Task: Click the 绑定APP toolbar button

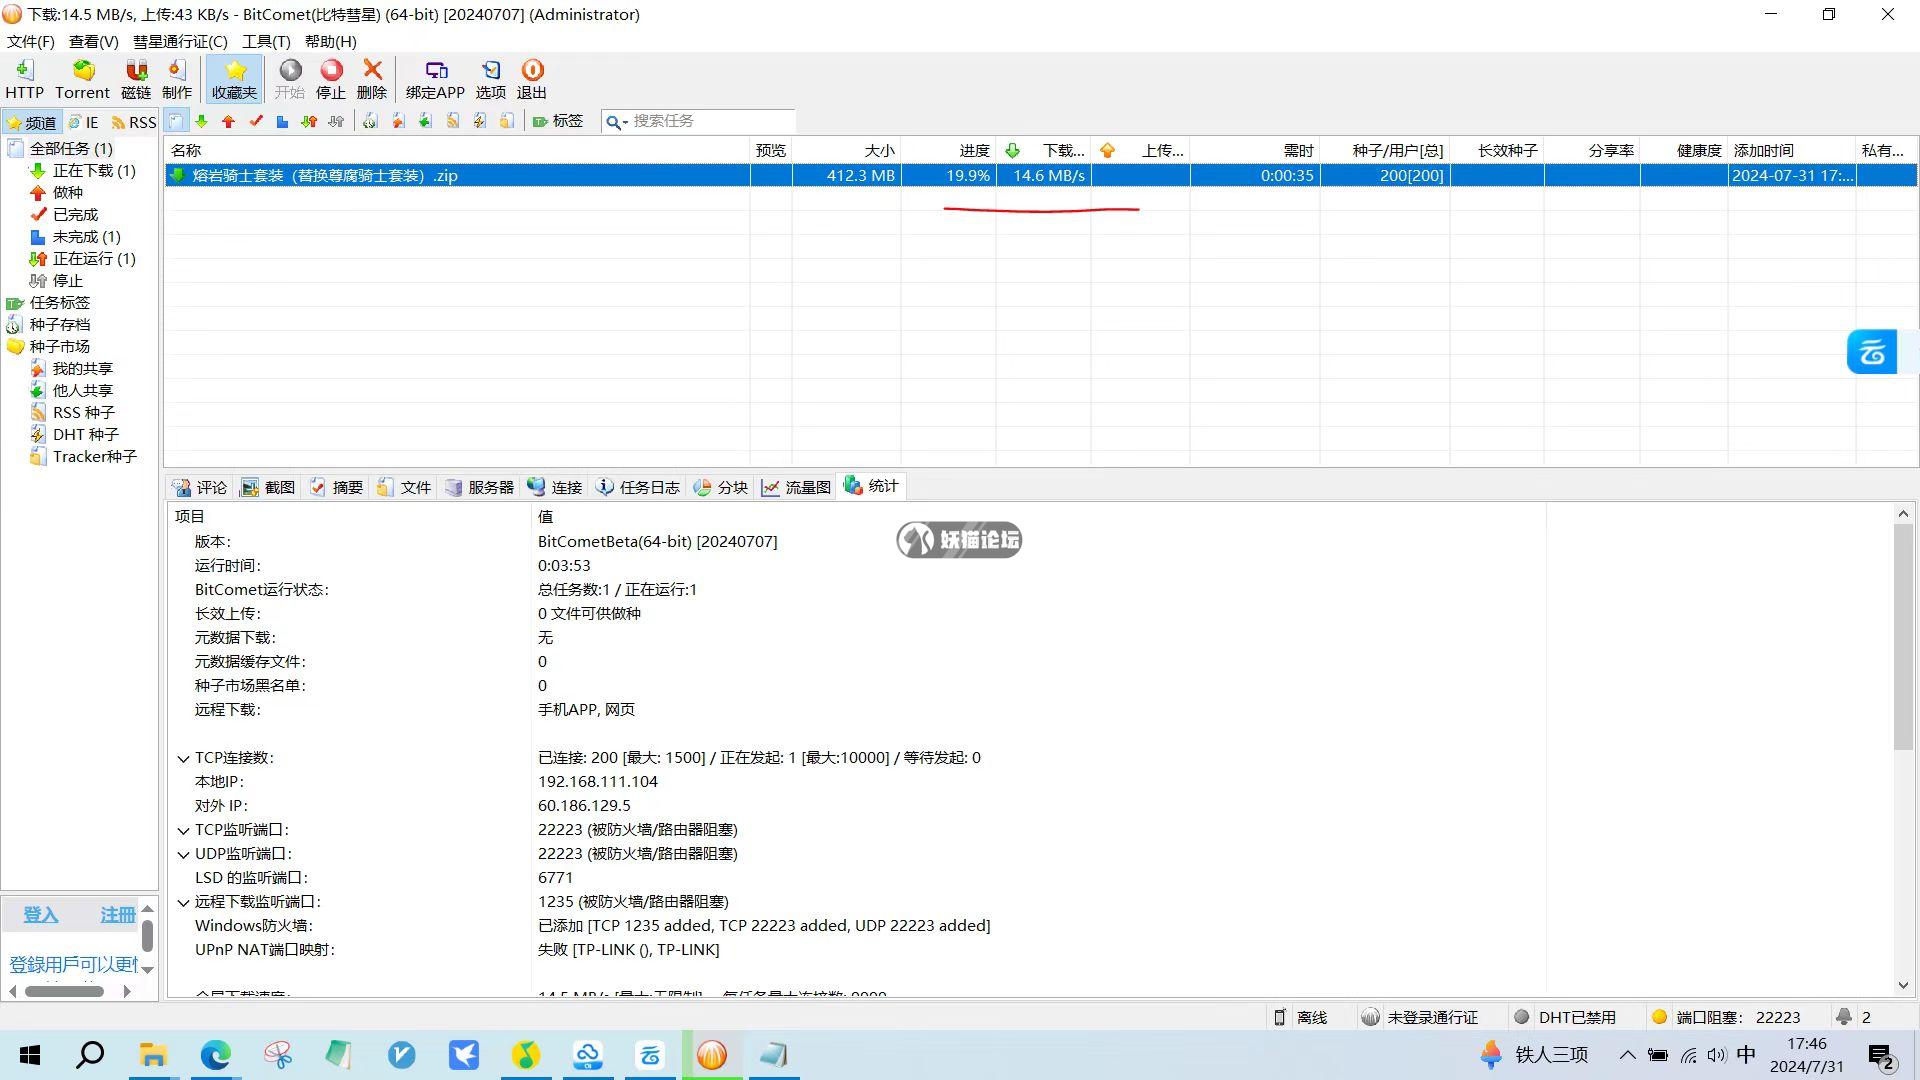Action: click(x=435, y=79)
